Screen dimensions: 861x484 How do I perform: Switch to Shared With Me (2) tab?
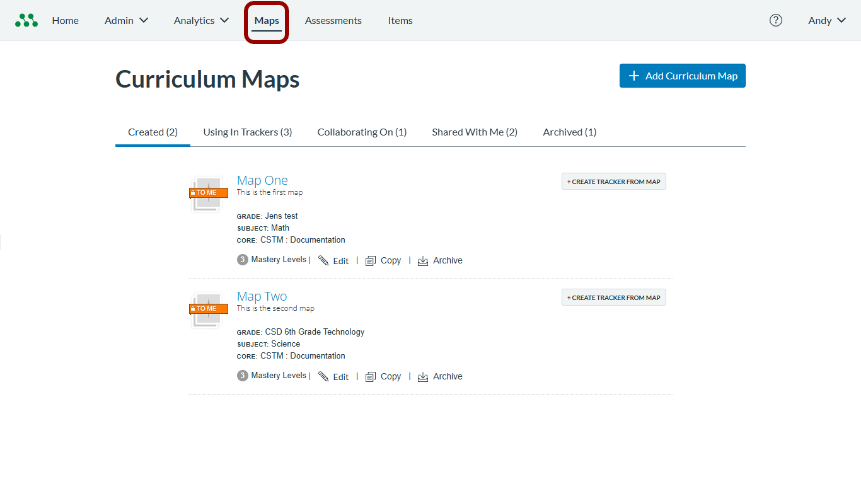coord(474,132)
